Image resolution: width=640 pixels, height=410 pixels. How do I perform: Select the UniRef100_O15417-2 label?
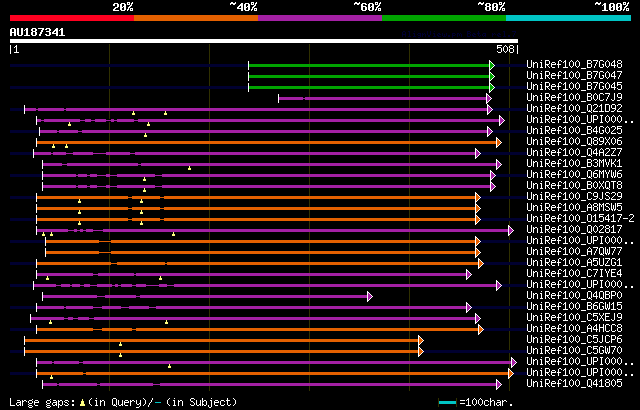tap(580, 219)
